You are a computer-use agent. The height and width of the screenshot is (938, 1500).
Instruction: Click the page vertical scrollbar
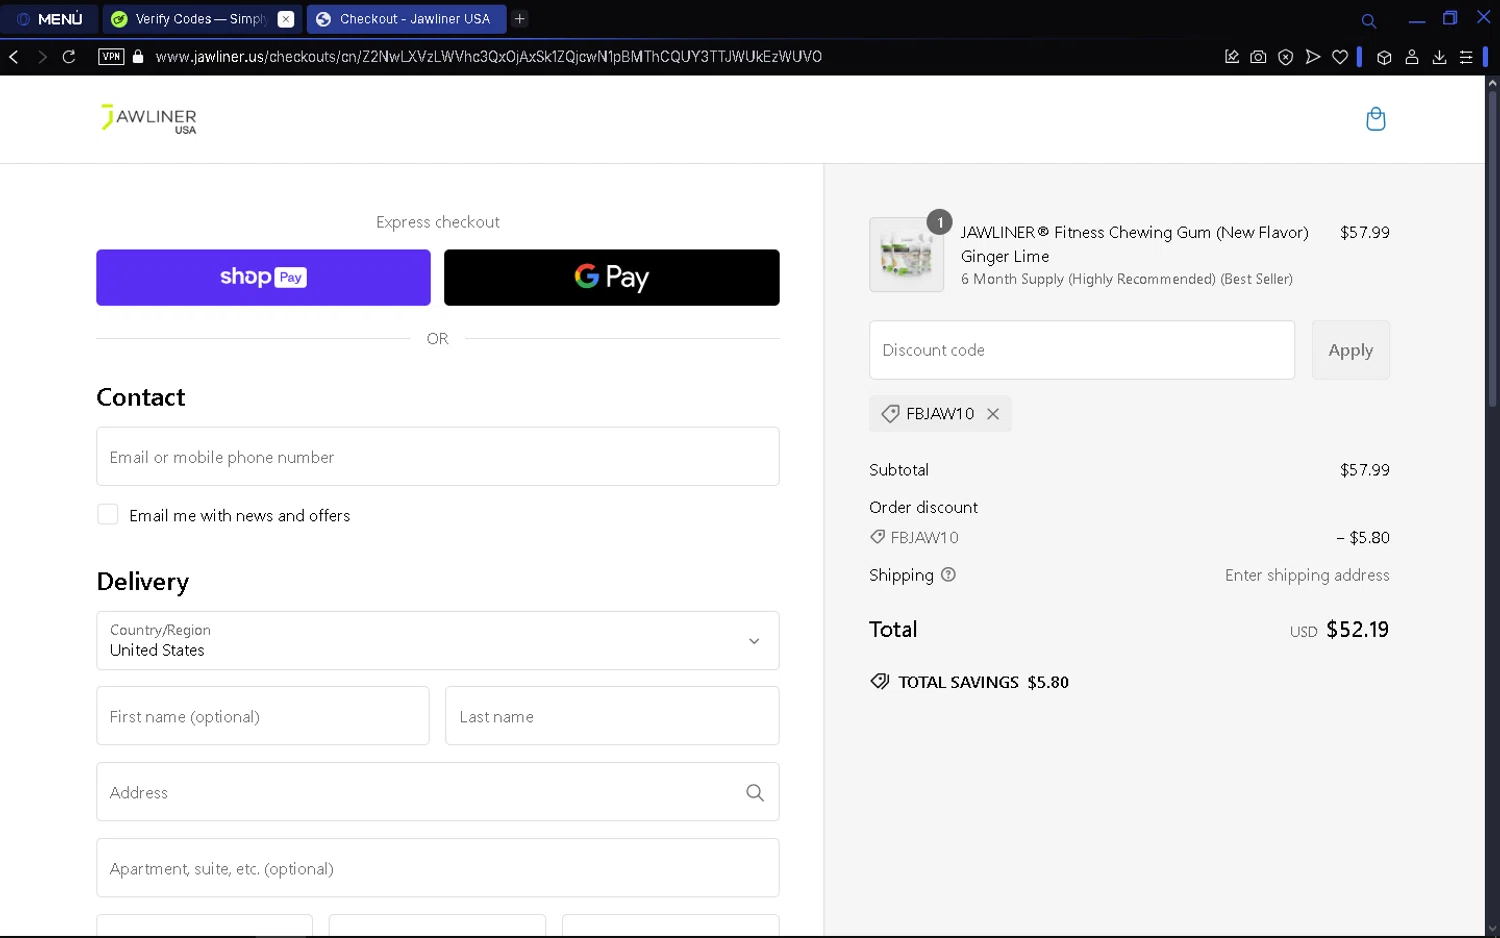[x=1492, y=250]
